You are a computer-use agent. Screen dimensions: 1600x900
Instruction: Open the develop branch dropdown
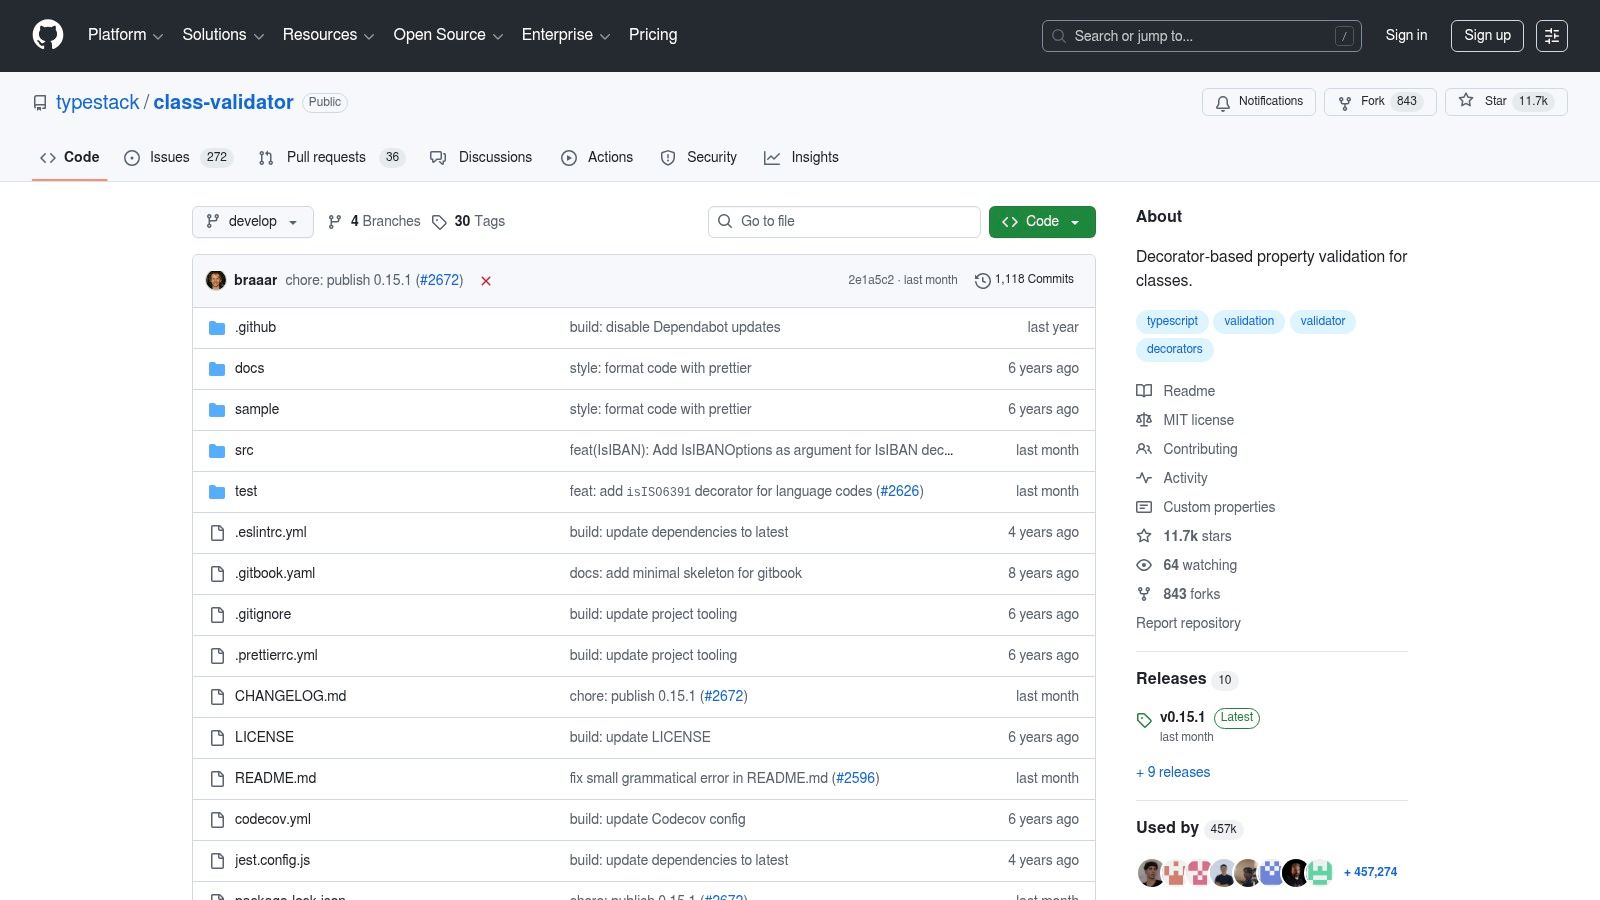pyautogui.click(x=252, y=221)
